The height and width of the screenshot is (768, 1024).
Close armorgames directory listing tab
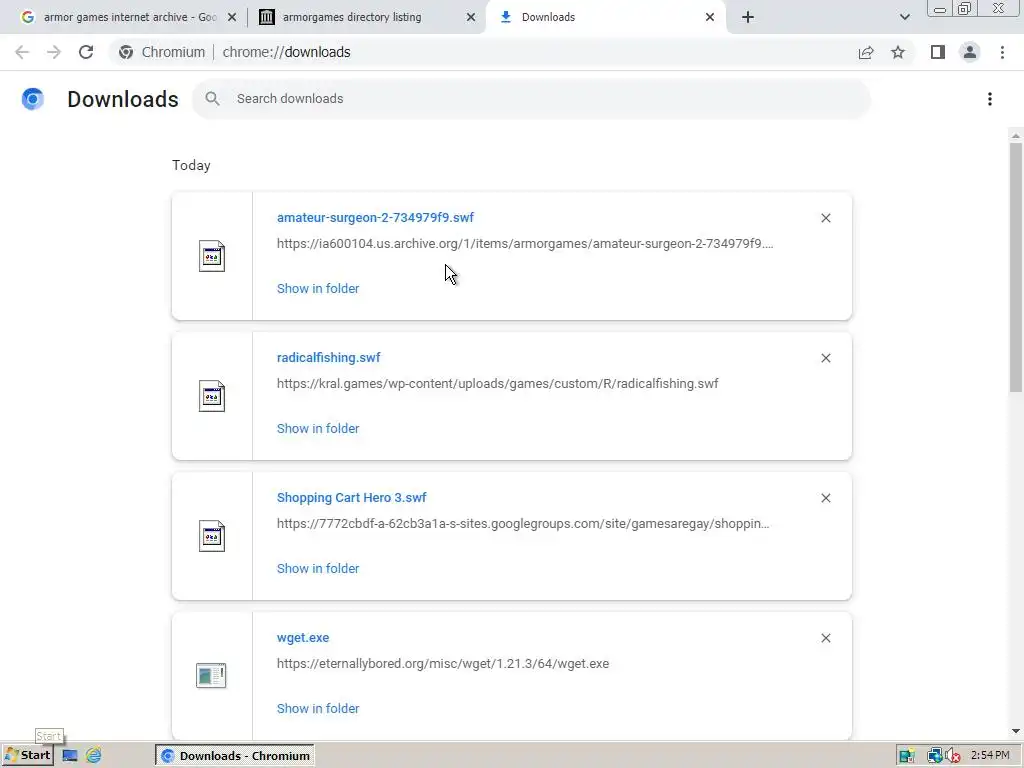(471, 18)
